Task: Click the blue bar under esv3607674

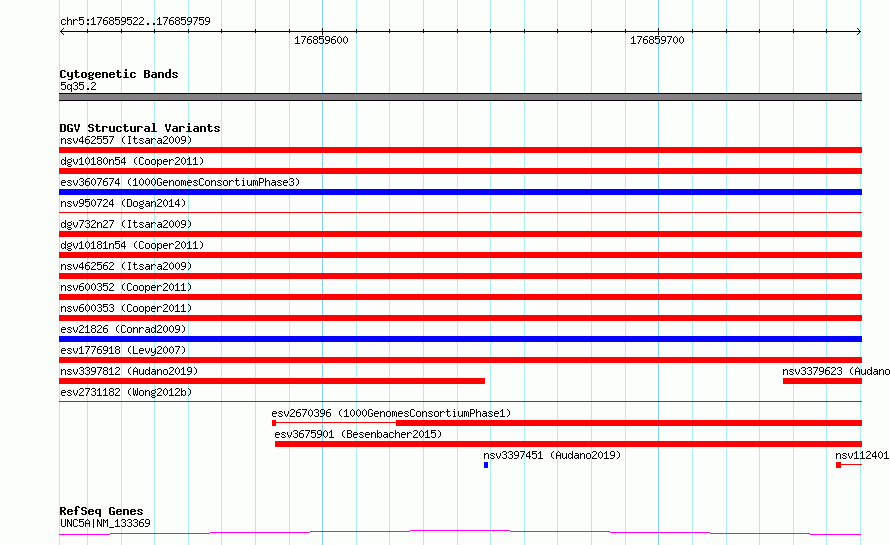Action: [460, 192]
